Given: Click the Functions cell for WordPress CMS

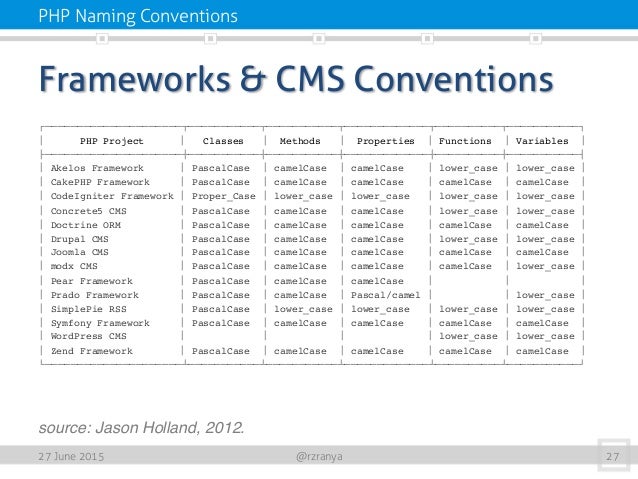Looking at the screenshot, I should [x=468, y=336].
